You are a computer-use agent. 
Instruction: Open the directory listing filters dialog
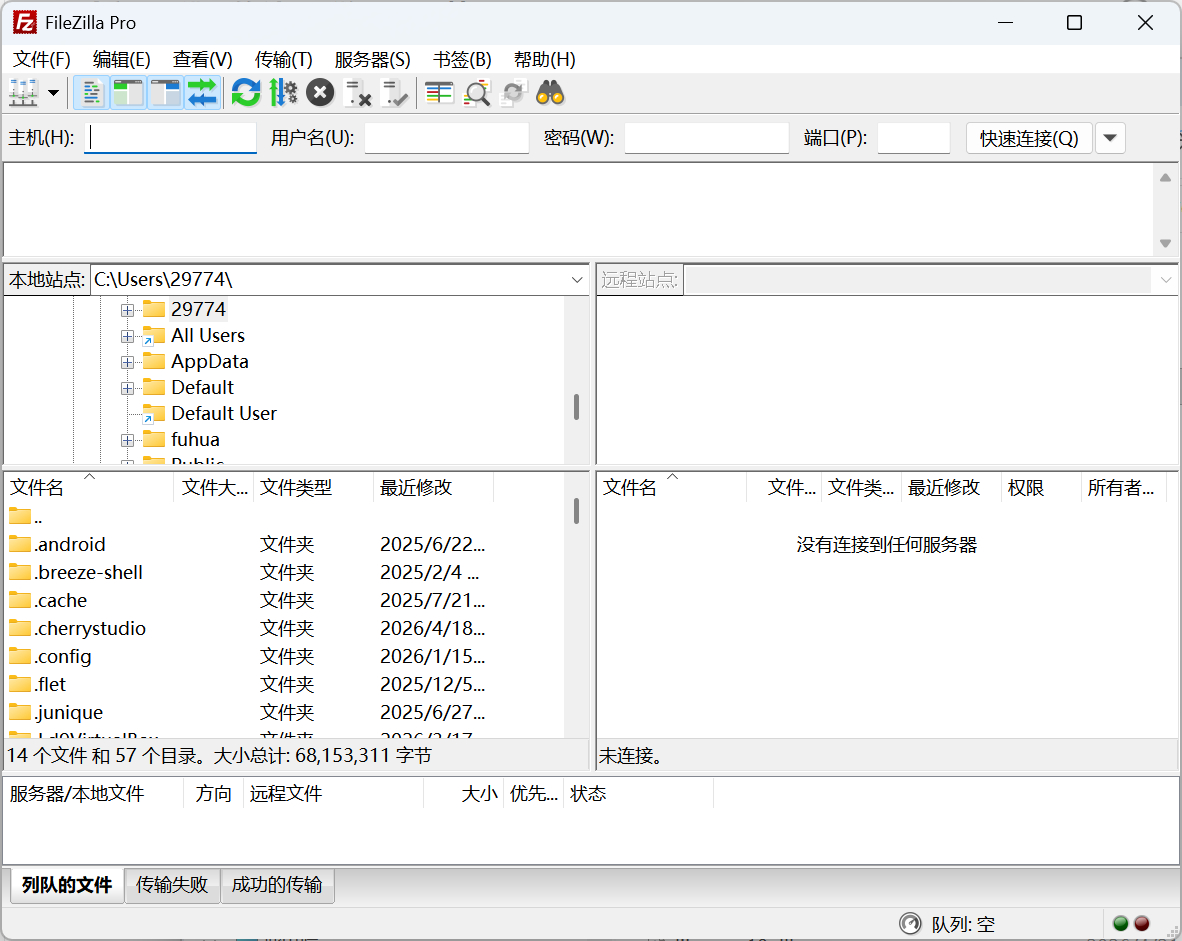click(x=439, y=93)
